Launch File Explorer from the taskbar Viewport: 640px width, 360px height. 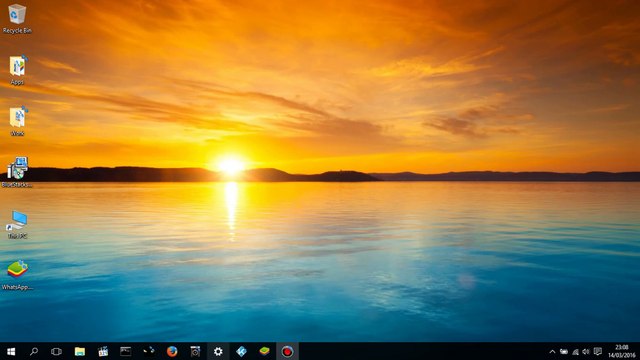[x=80, y=351]
